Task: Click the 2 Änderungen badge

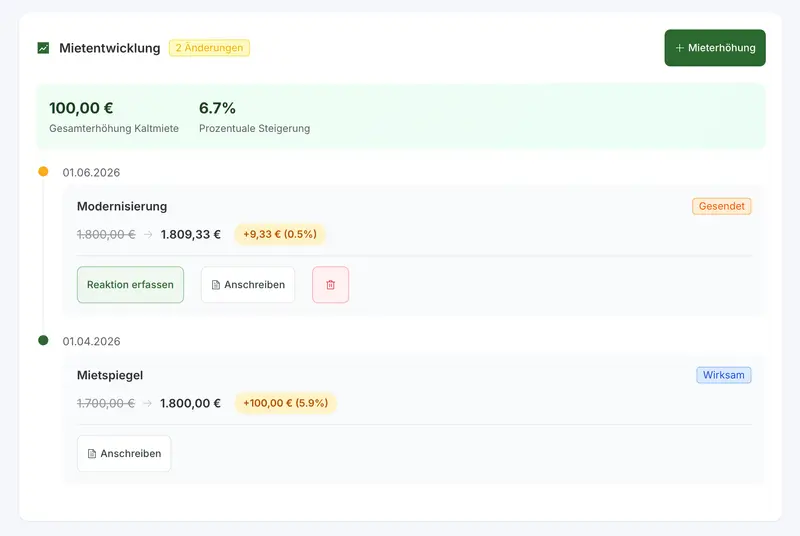Action: 209,48
